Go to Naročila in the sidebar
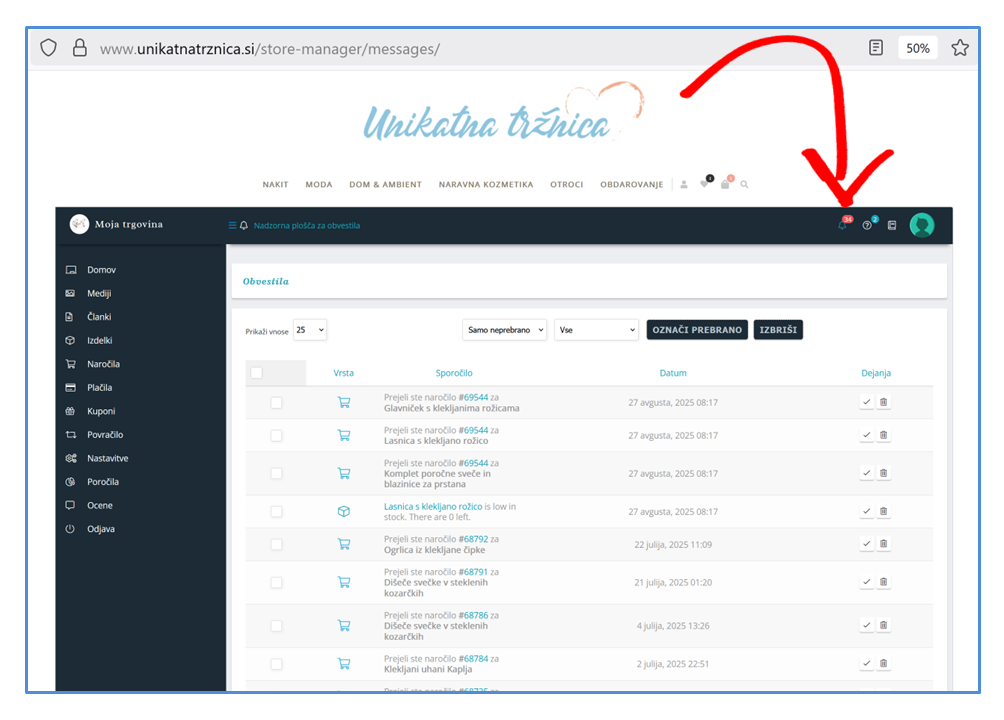 click(x=103, y=364)
